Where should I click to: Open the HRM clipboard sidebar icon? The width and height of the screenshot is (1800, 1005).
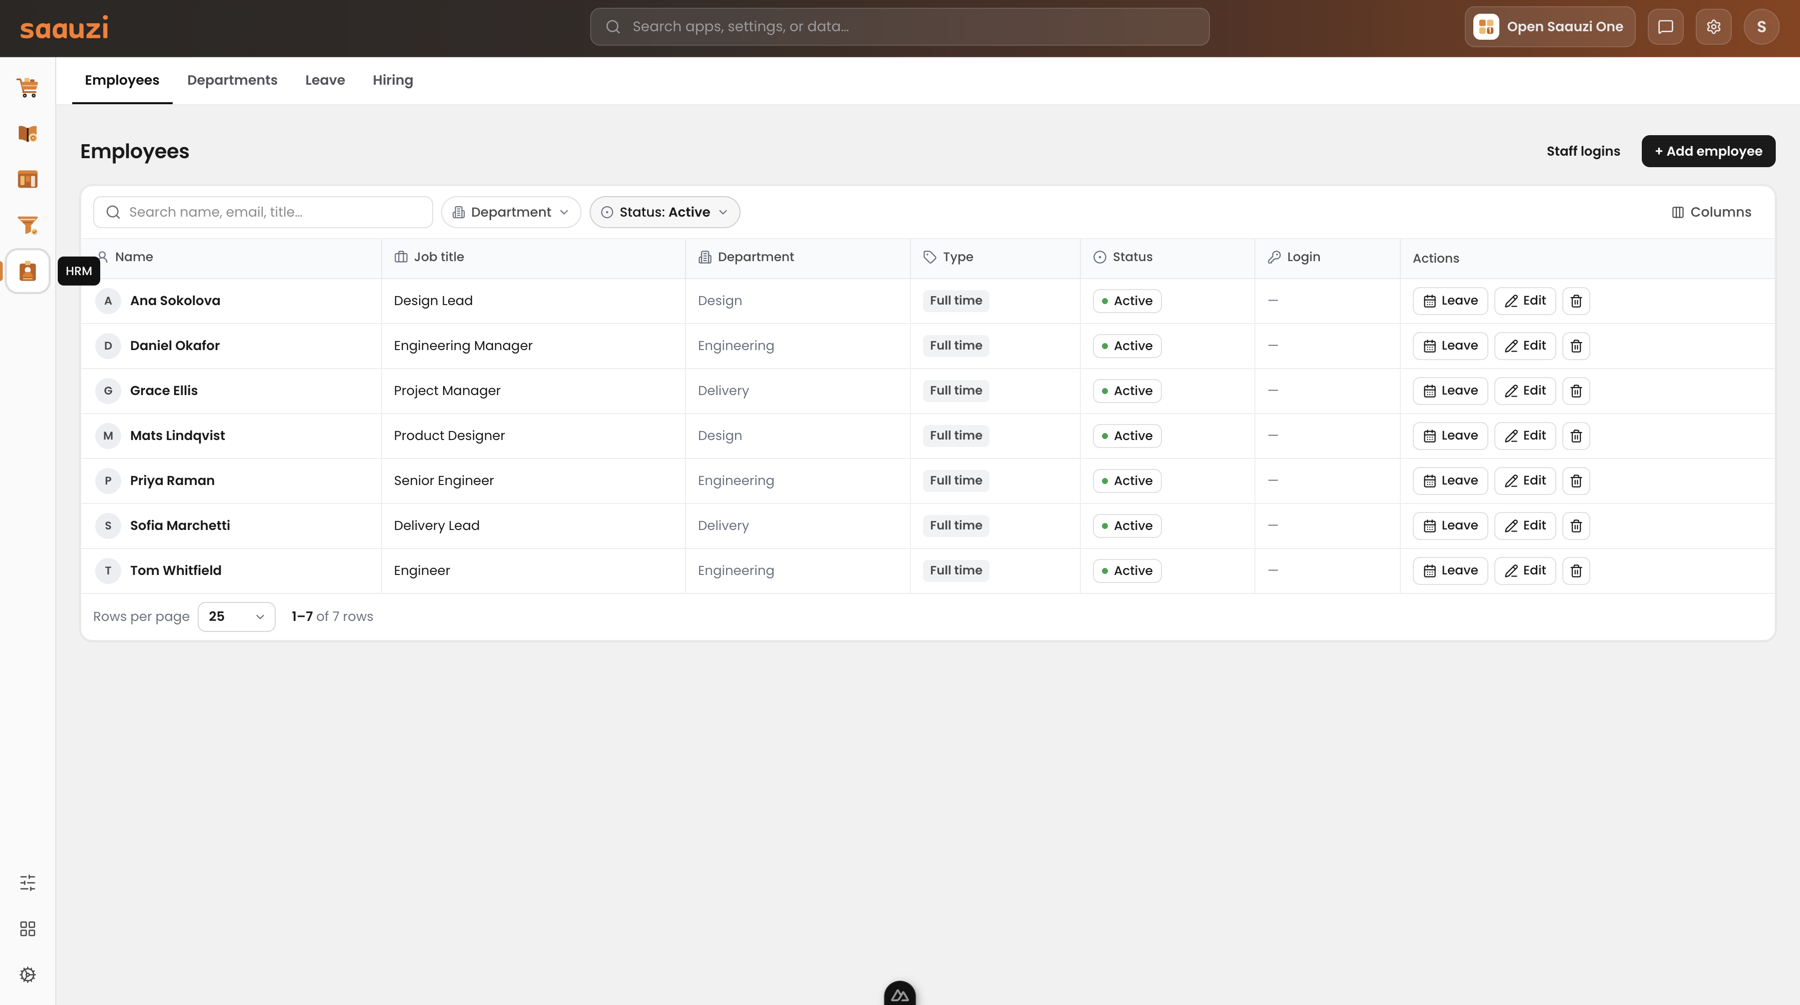28,271
